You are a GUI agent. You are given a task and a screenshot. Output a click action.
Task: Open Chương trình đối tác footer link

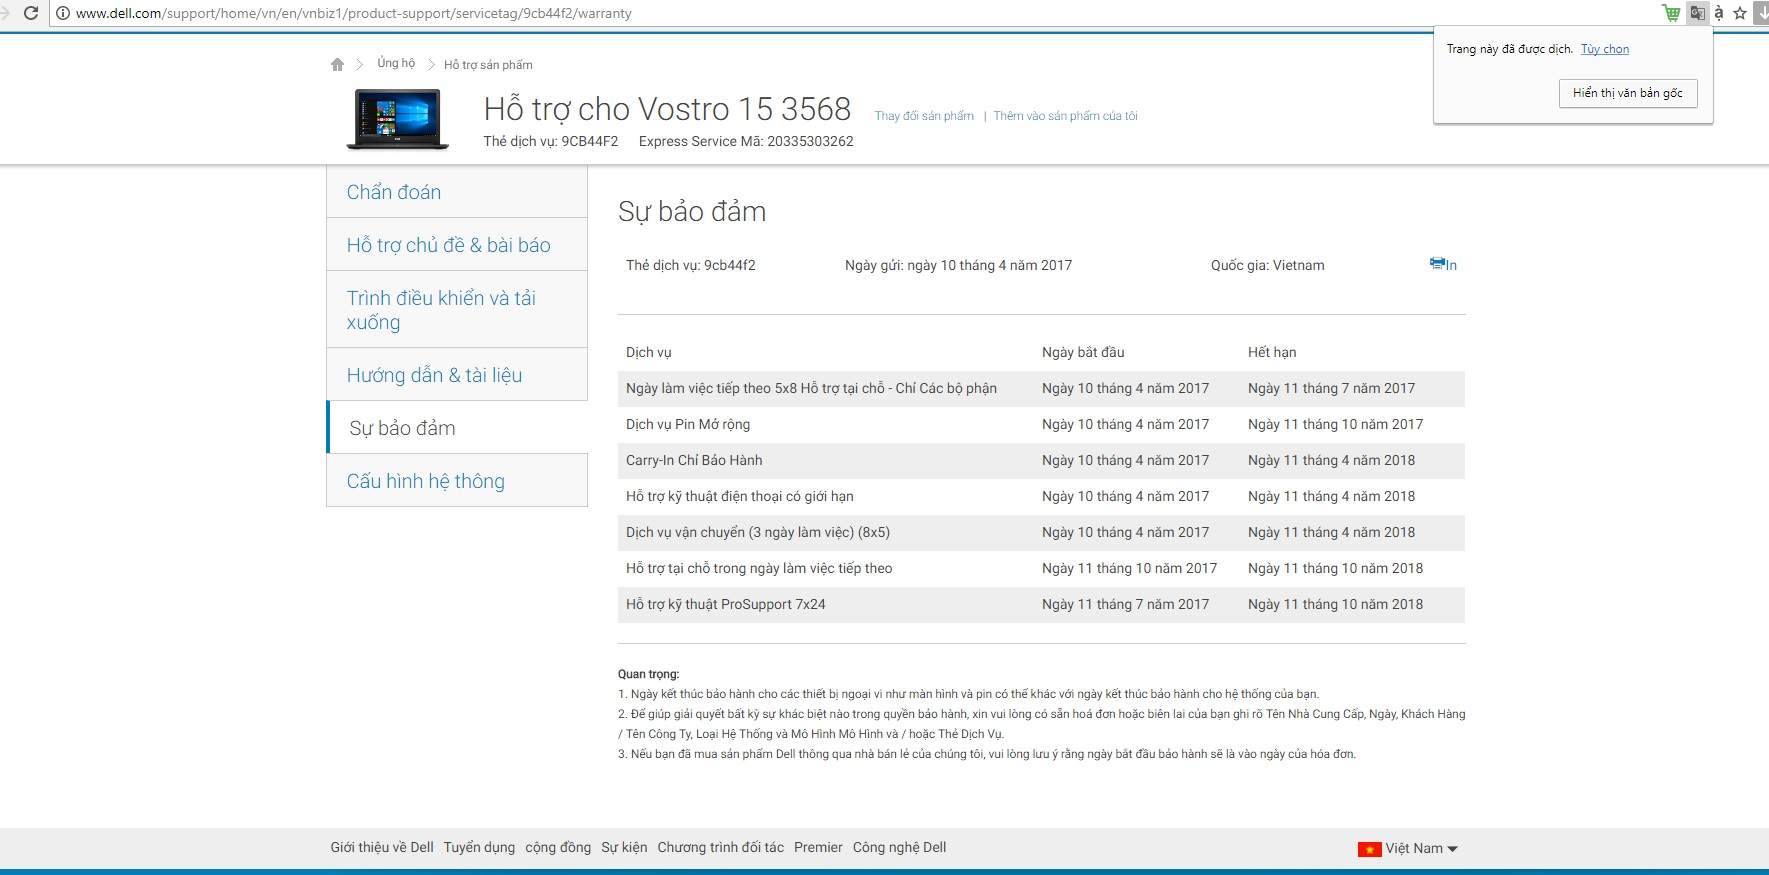720,847
